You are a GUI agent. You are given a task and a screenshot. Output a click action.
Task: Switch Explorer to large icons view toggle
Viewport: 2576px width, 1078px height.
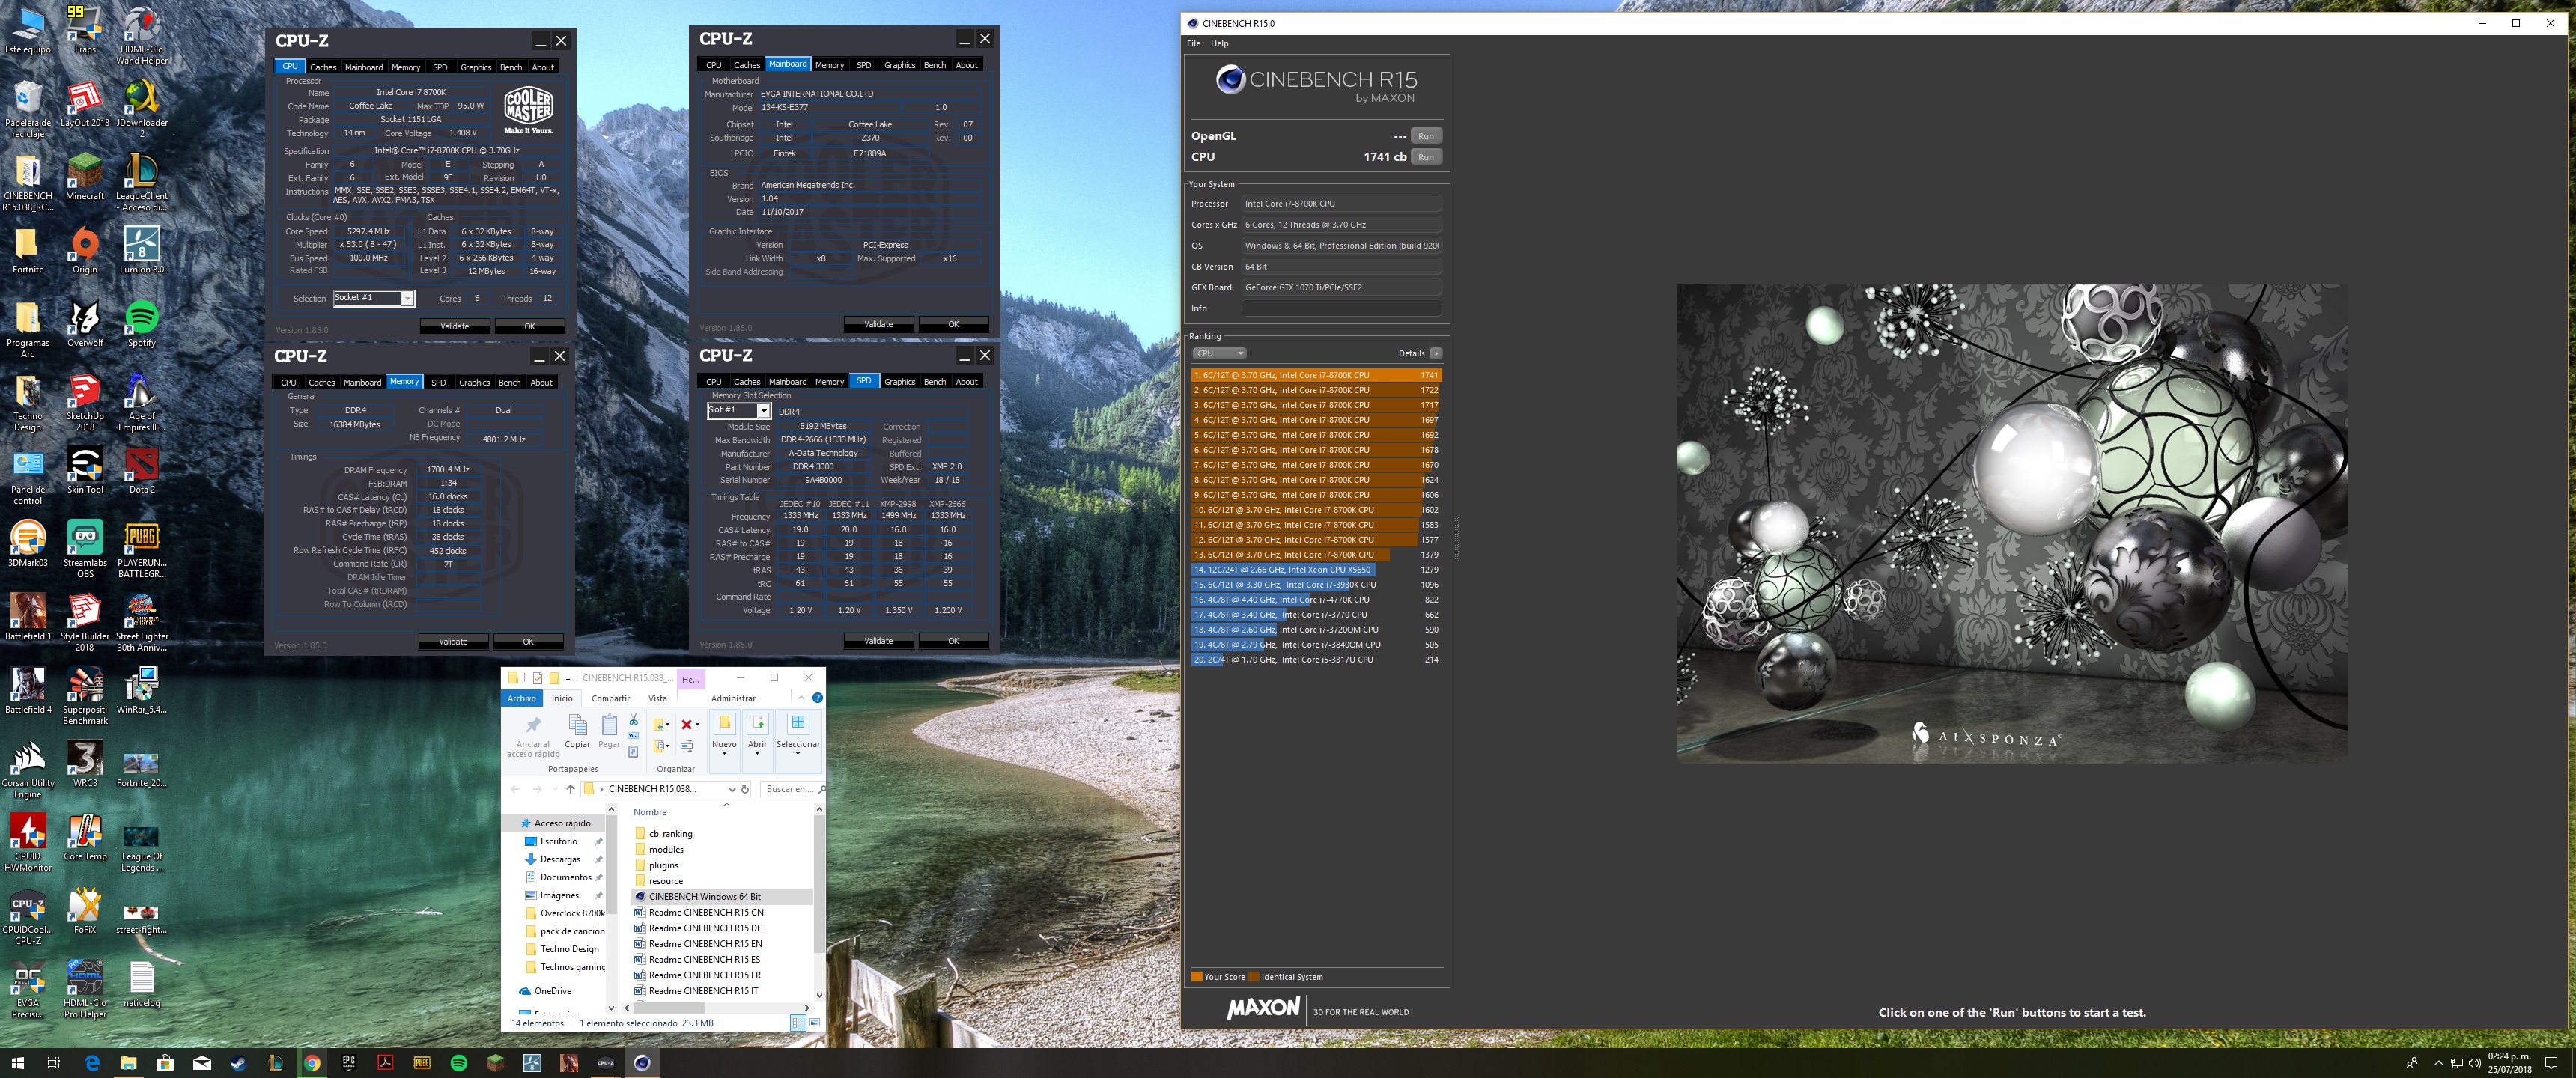pos(814,1023)
